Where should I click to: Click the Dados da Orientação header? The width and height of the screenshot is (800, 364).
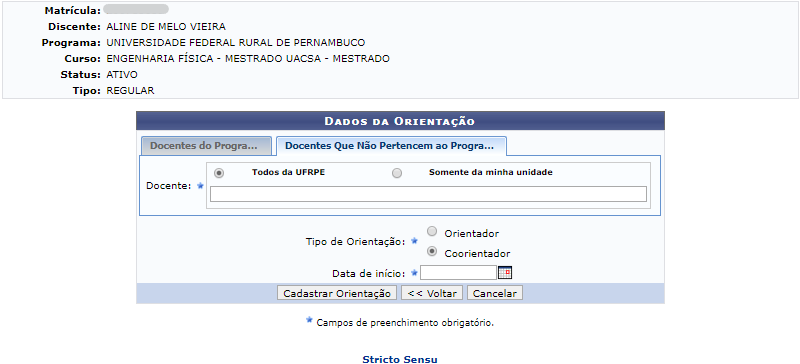[x=400, y=122]
